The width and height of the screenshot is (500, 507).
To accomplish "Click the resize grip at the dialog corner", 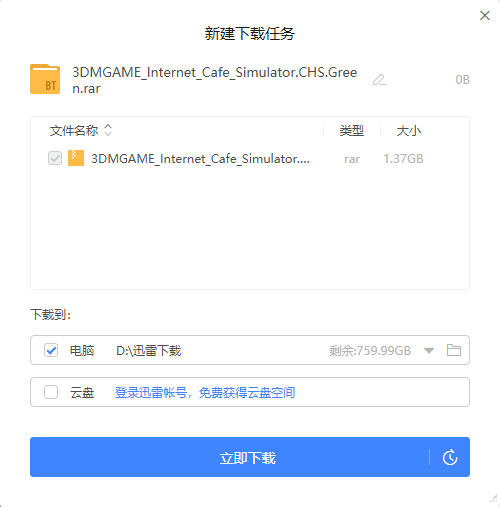I will (x=494, y=498).
